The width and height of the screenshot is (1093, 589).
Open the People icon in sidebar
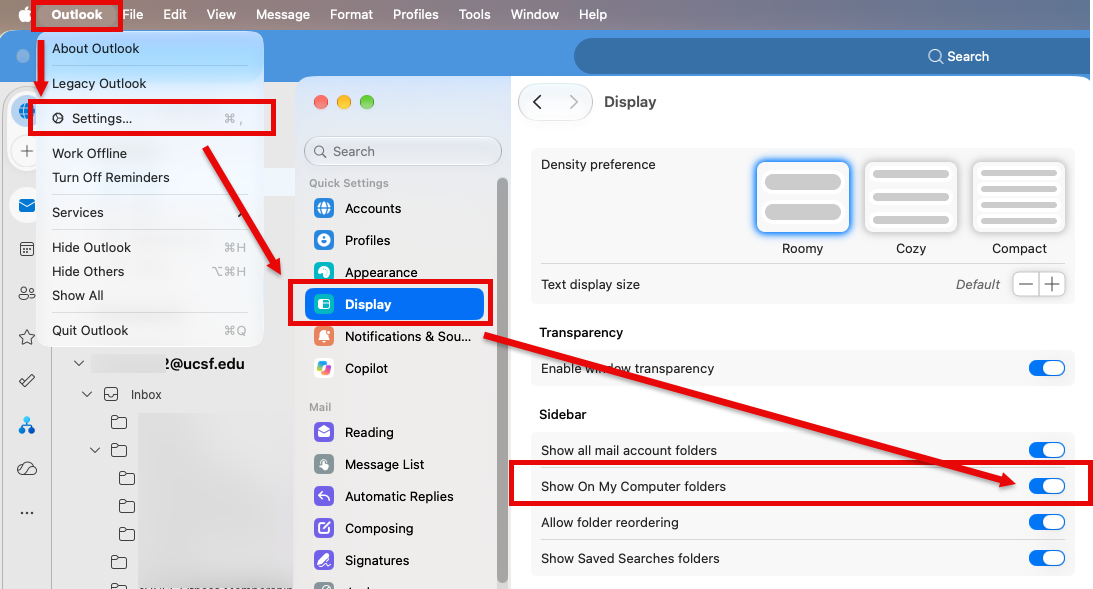point(26,293)
